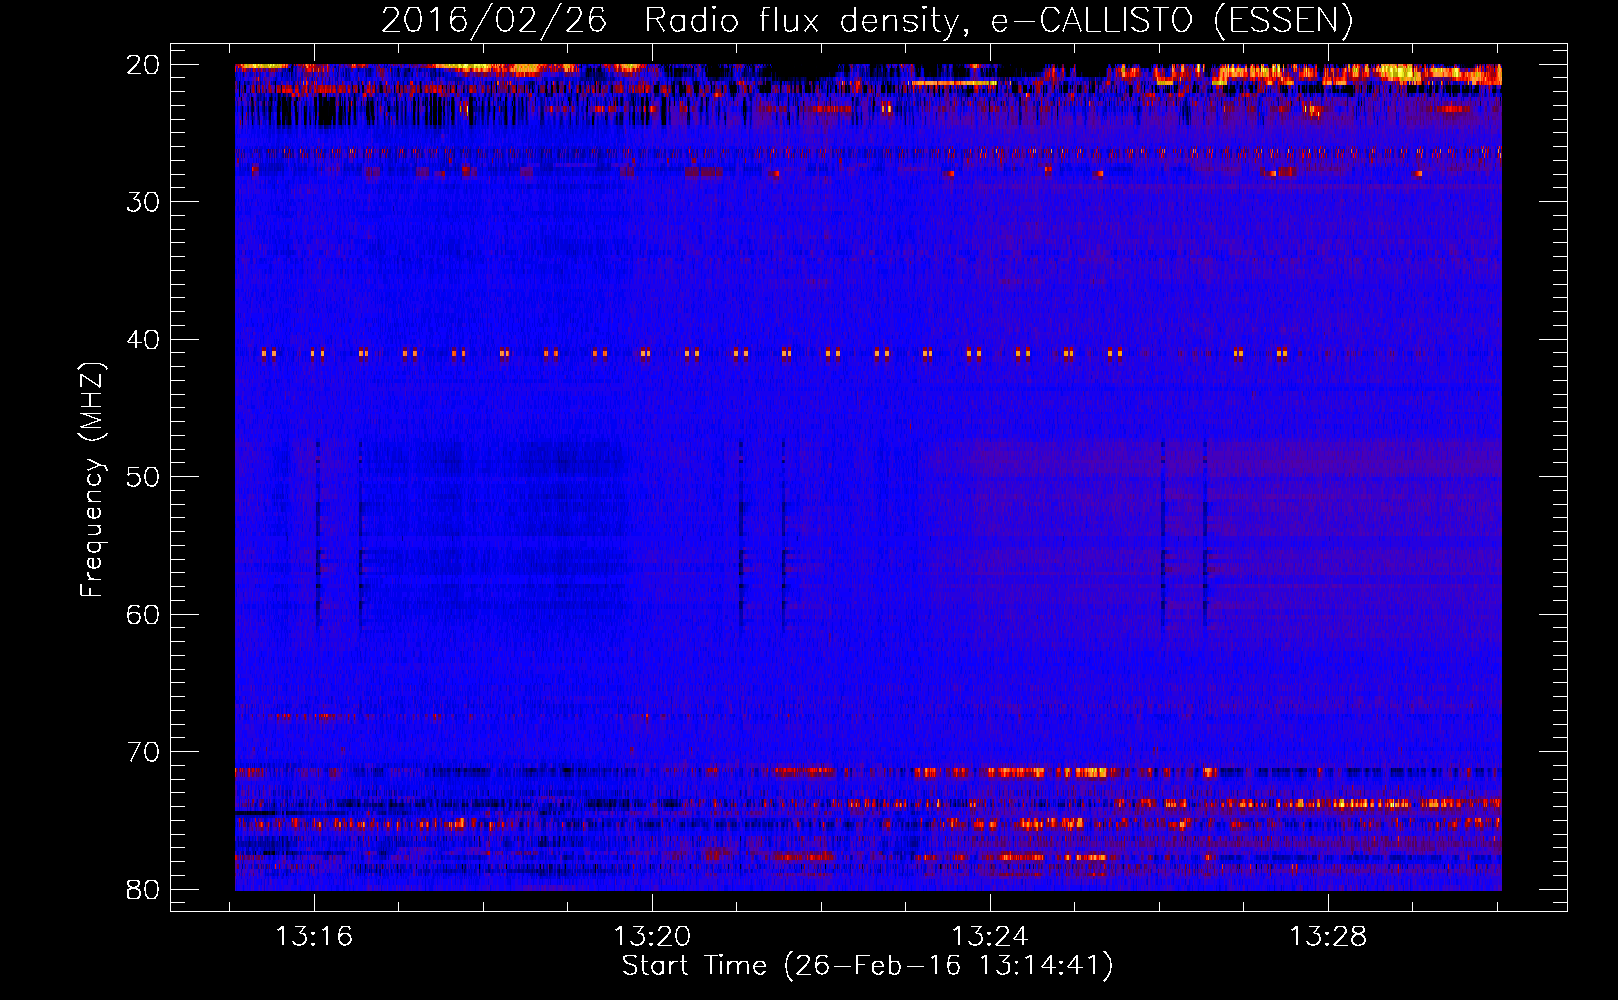Click the 50 frequency tick label

pyautogui.click(x=144, y=477)
